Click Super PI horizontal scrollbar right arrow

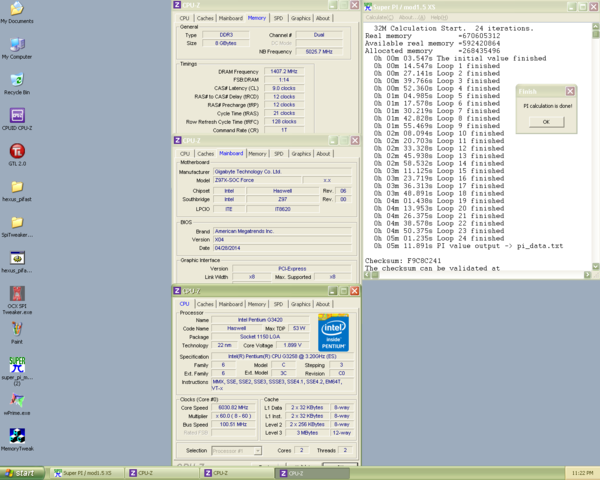[587, 274]
